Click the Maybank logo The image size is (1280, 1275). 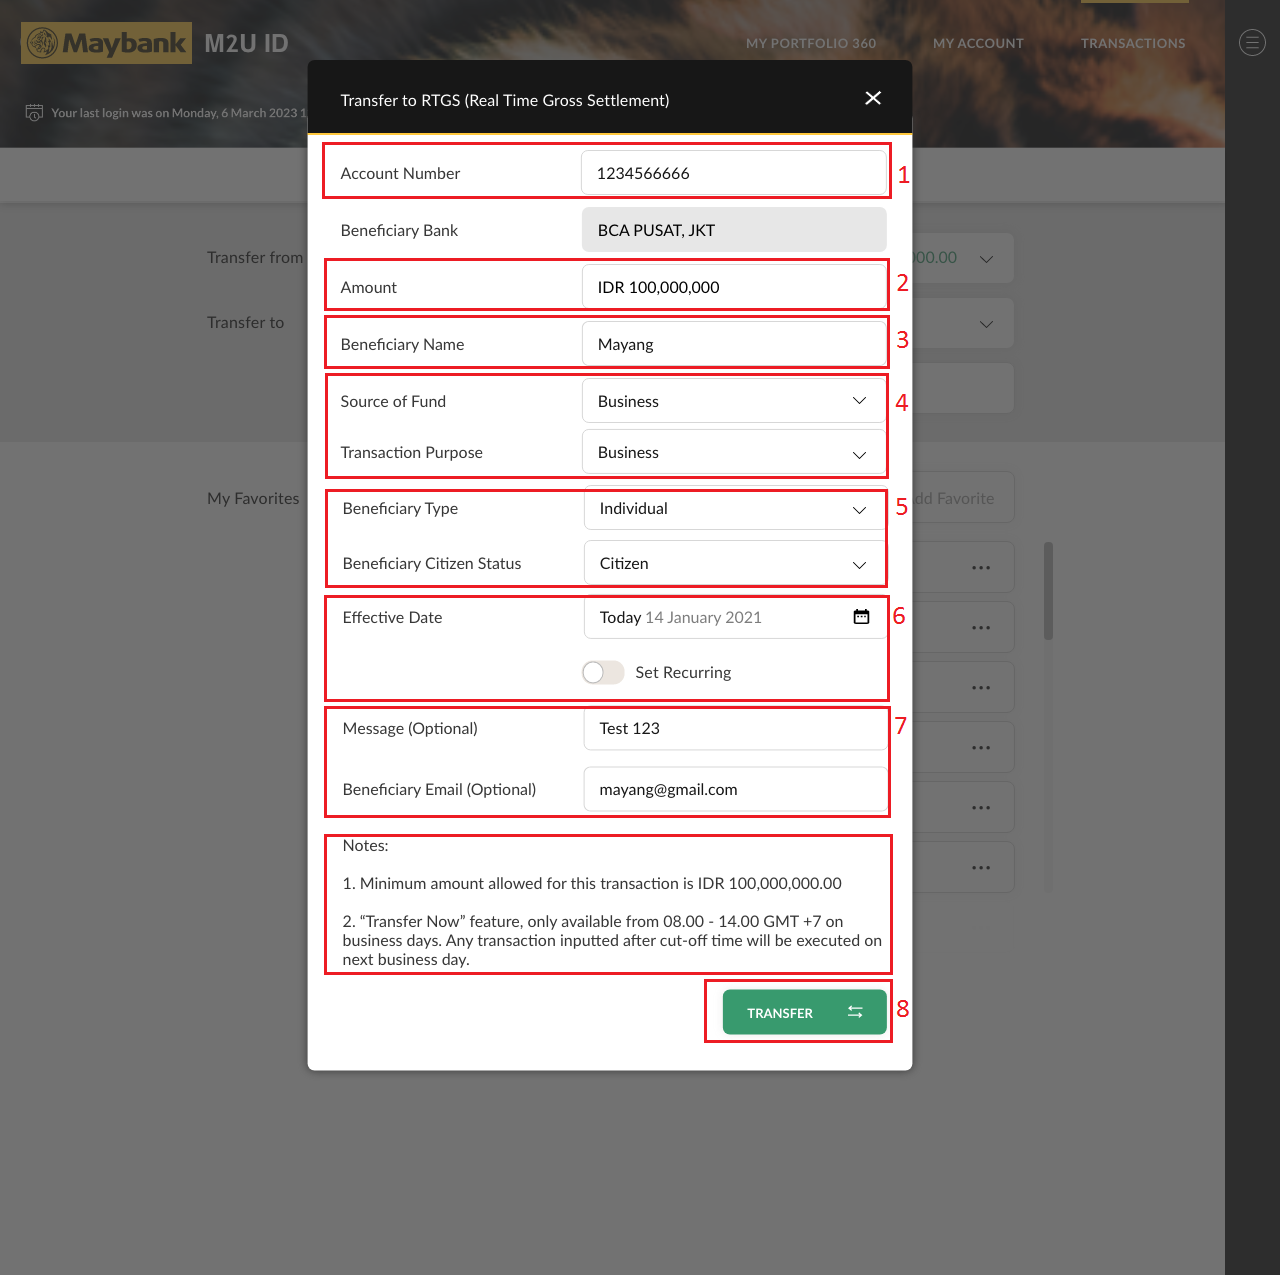point(106,43)
